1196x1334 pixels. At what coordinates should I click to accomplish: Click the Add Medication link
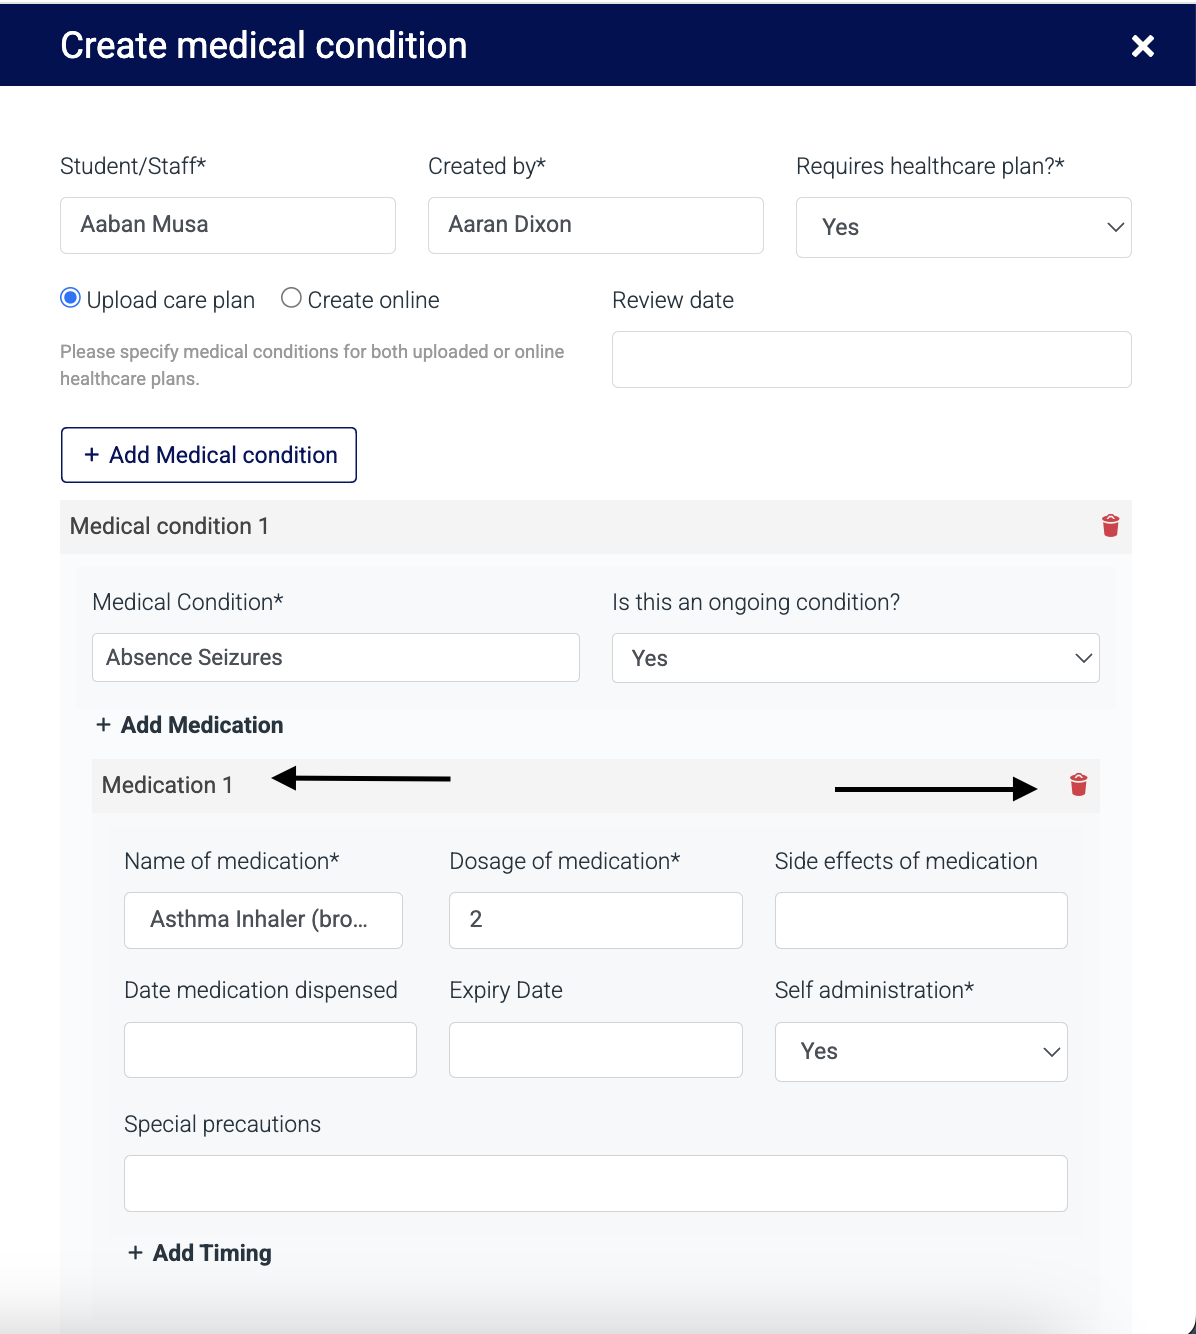(x=190, y=725)
